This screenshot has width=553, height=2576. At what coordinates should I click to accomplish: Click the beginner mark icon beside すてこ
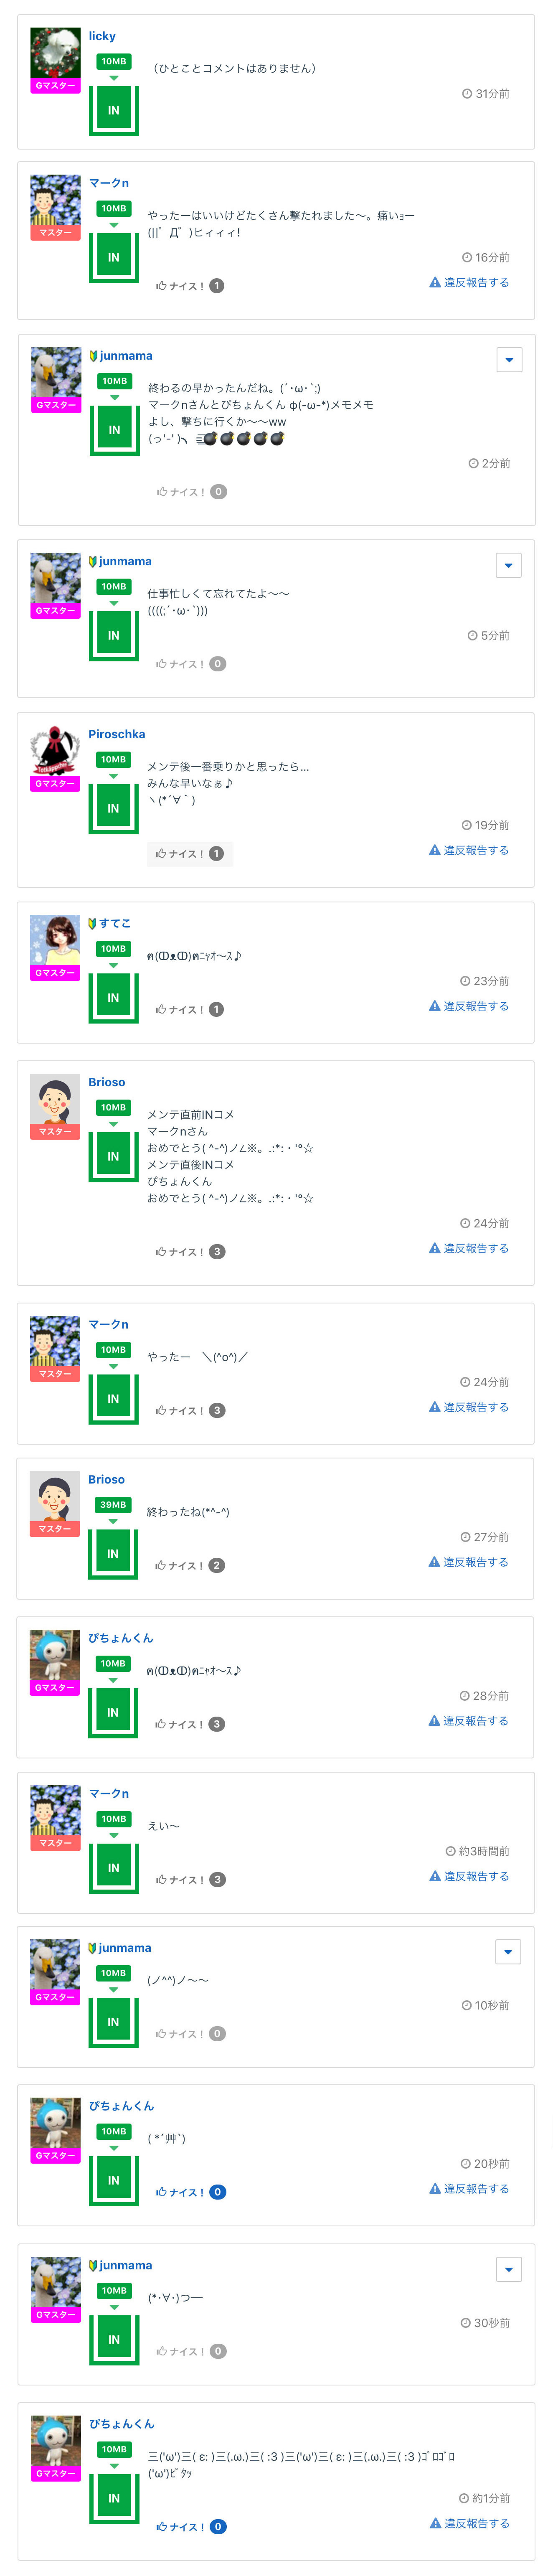[x=92, y=923]
